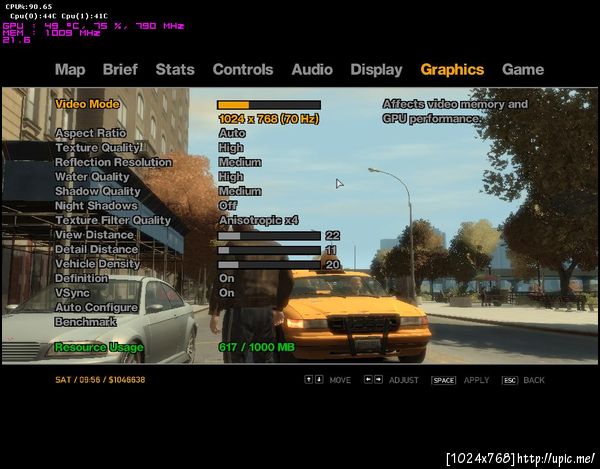This screenshot has height=469, width=600.
Task: Select Reflection Resolution setting
Action: [113, 162]
